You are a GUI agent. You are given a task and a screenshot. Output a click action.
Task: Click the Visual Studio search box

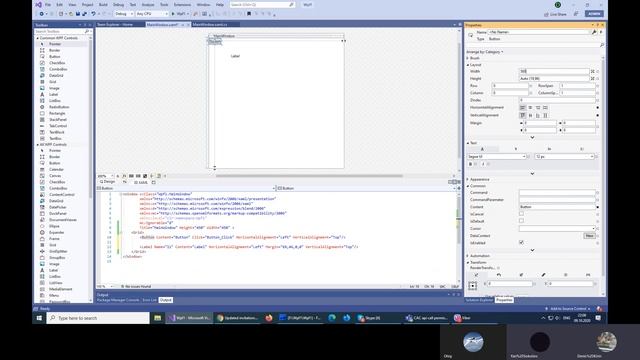pos(262,4)
